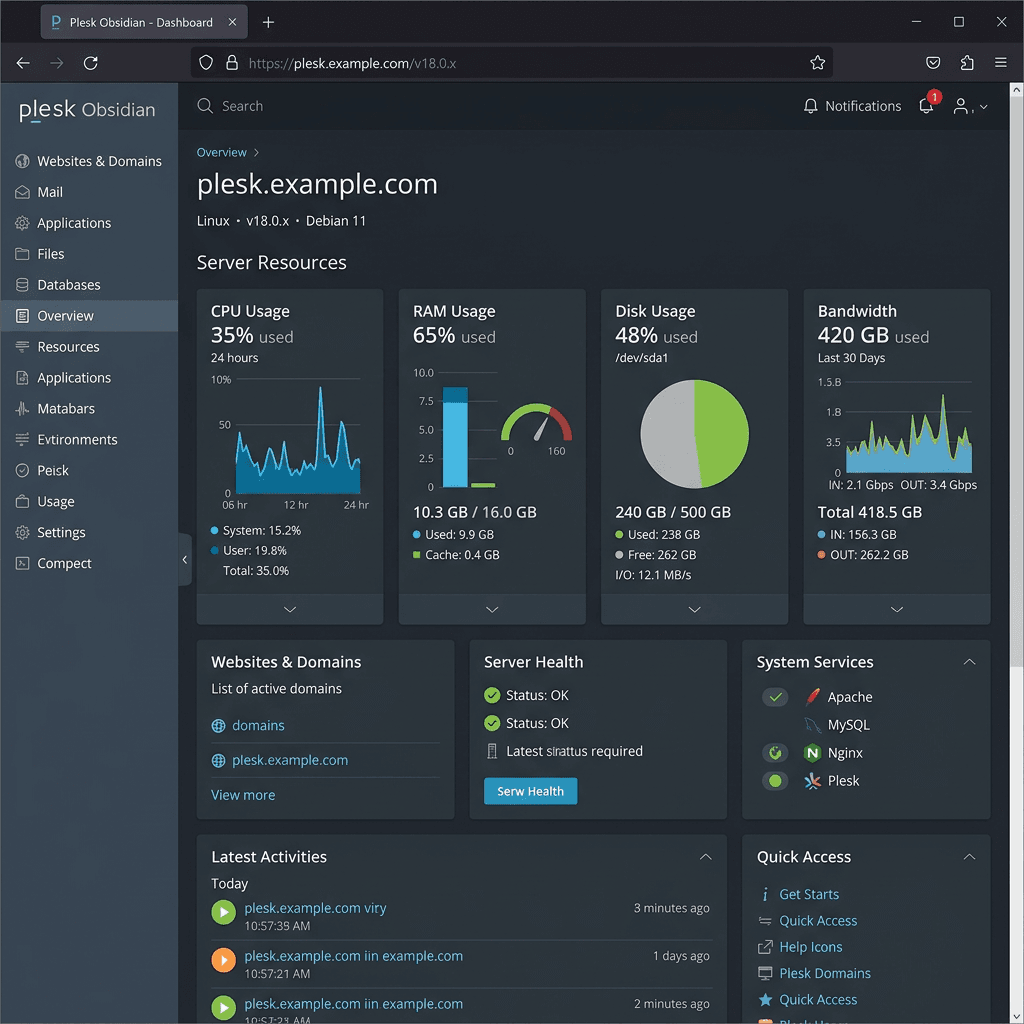
Task: Open the Plesk Domains quick link
Action: (825, 973)
